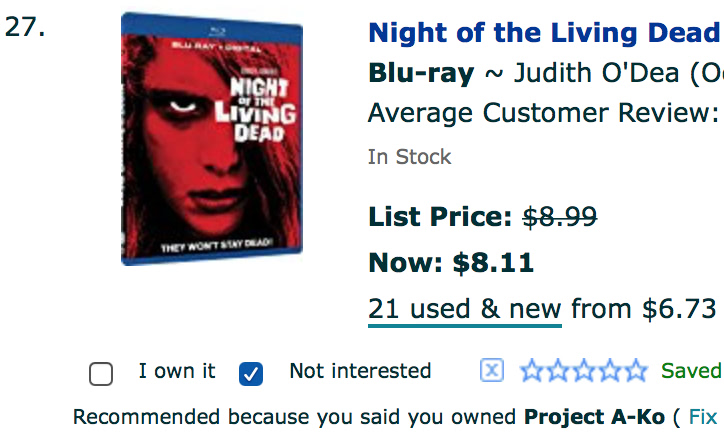Click the 'Now: $8.11' price
Screen dimensions: 724x440
point(451,263)
